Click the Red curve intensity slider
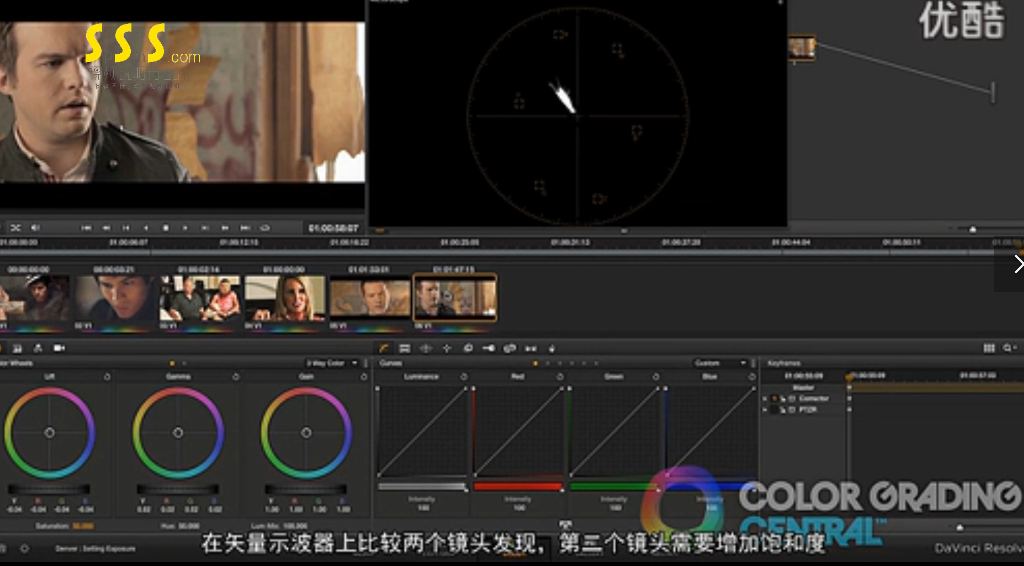Image resolution: width=1024 pixels, height=566 pixels. pos(518,486)
